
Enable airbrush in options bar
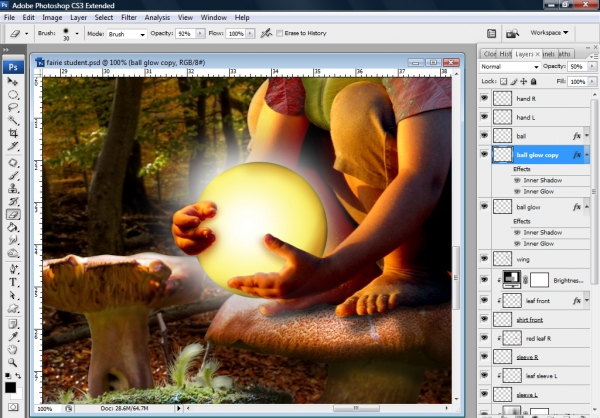(x=266, y=33)
